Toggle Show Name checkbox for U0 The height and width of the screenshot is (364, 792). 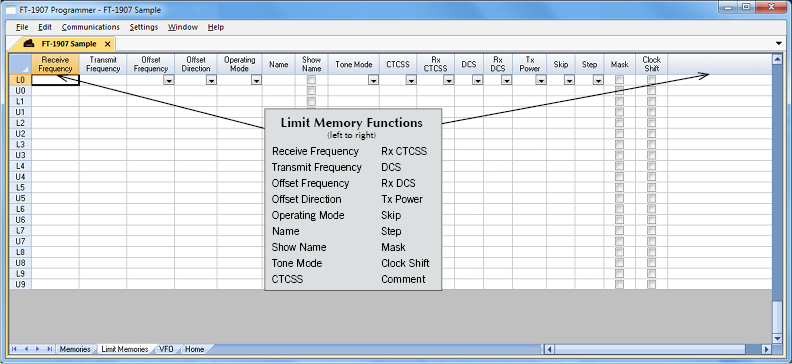click(x=311, y=90)
